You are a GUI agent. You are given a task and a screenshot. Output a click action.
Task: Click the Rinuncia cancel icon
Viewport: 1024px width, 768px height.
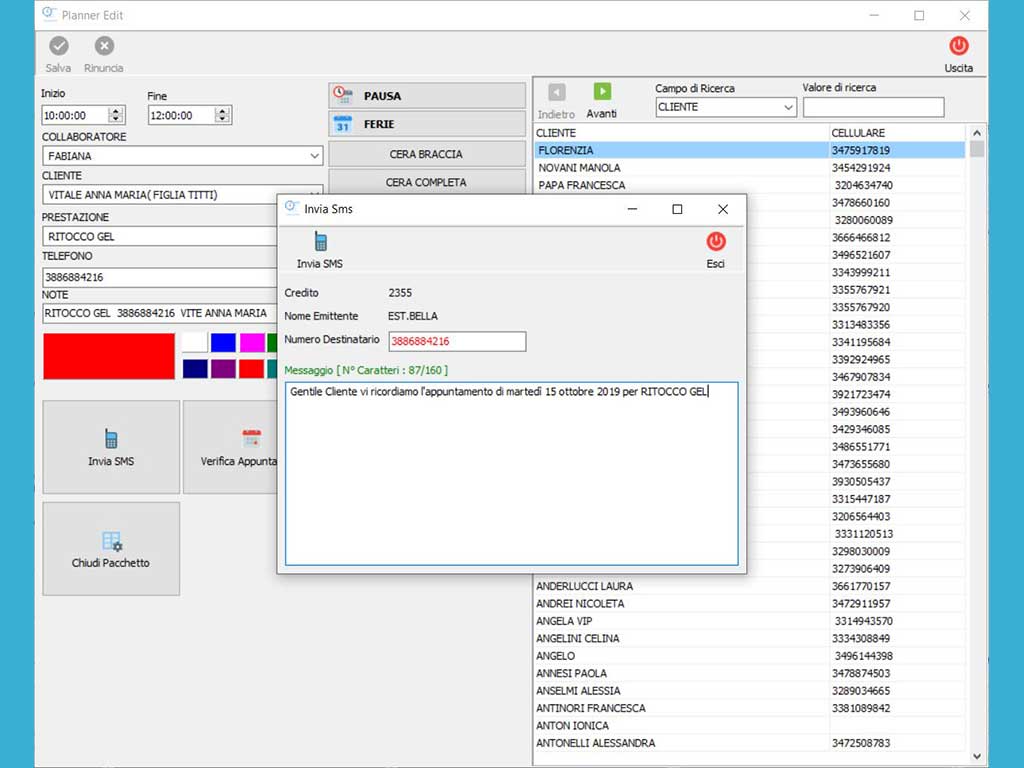tap(104, 46)
